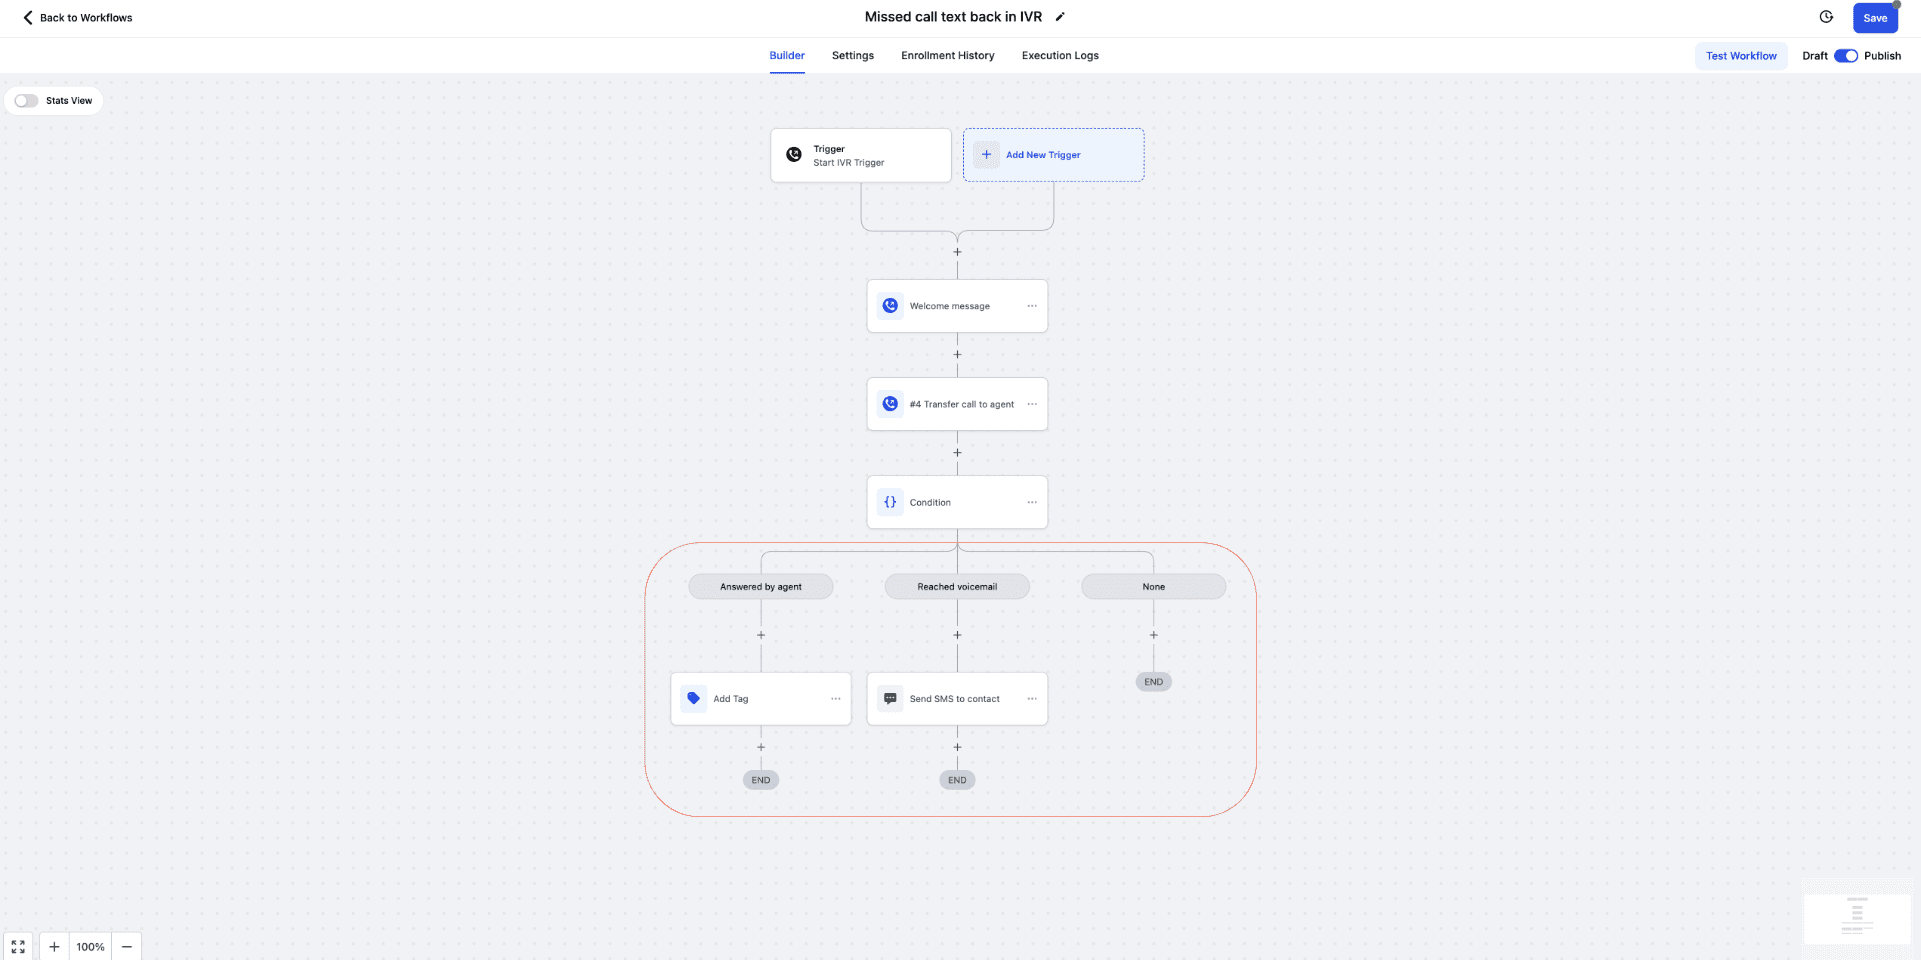Viewport: 1921px width, 960px height.
Task: Add step between Welcome message and Transfer call
Action: 957,354
